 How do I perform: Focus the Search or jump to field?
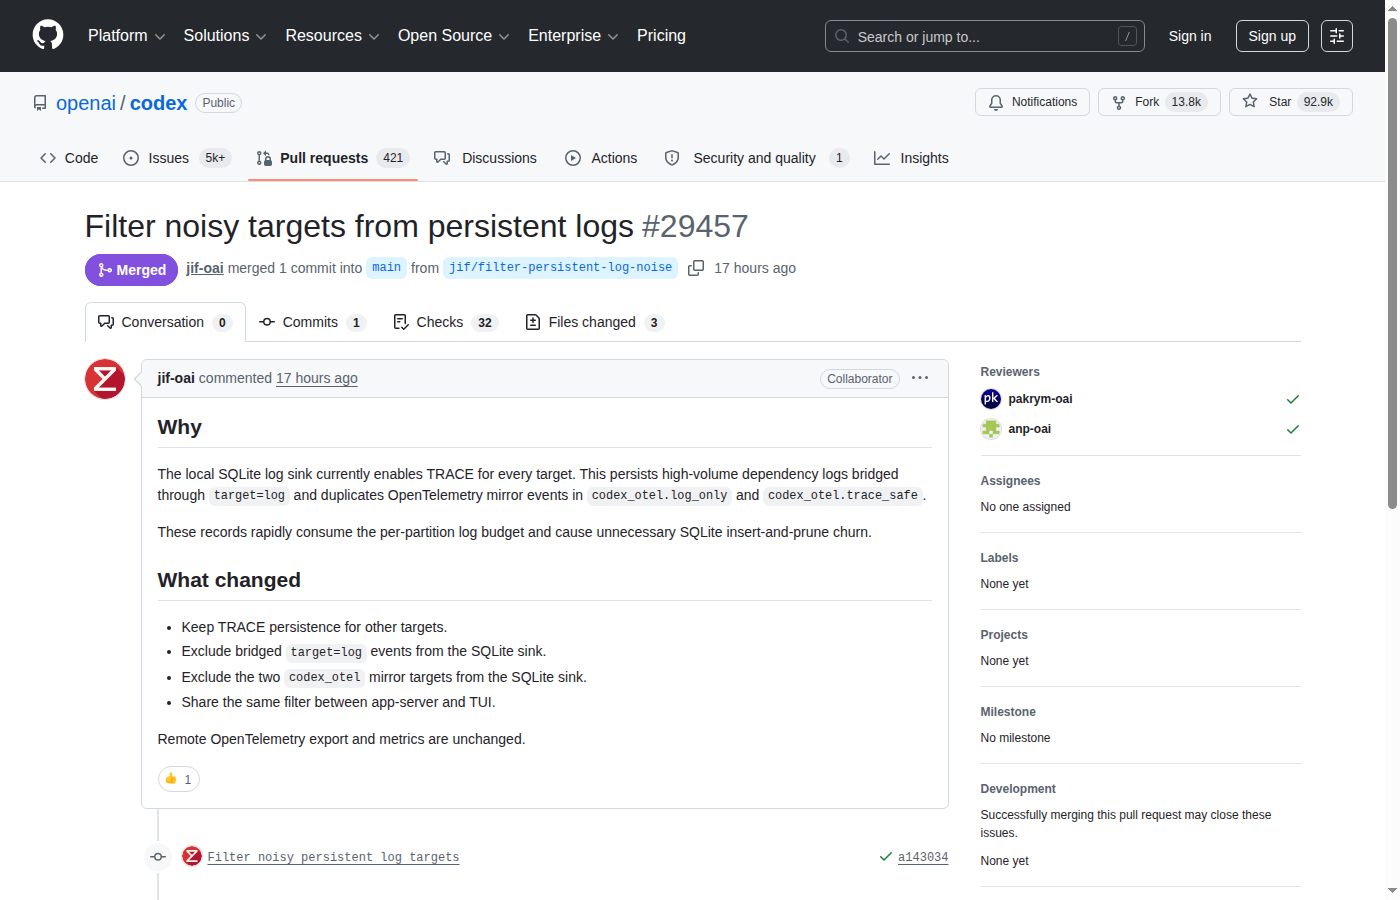point(984,36)
